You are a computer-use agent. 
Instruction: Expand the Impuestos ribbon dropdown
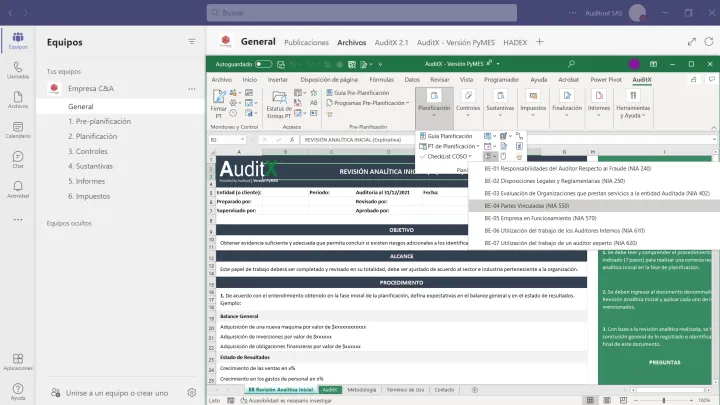(533, 104)
